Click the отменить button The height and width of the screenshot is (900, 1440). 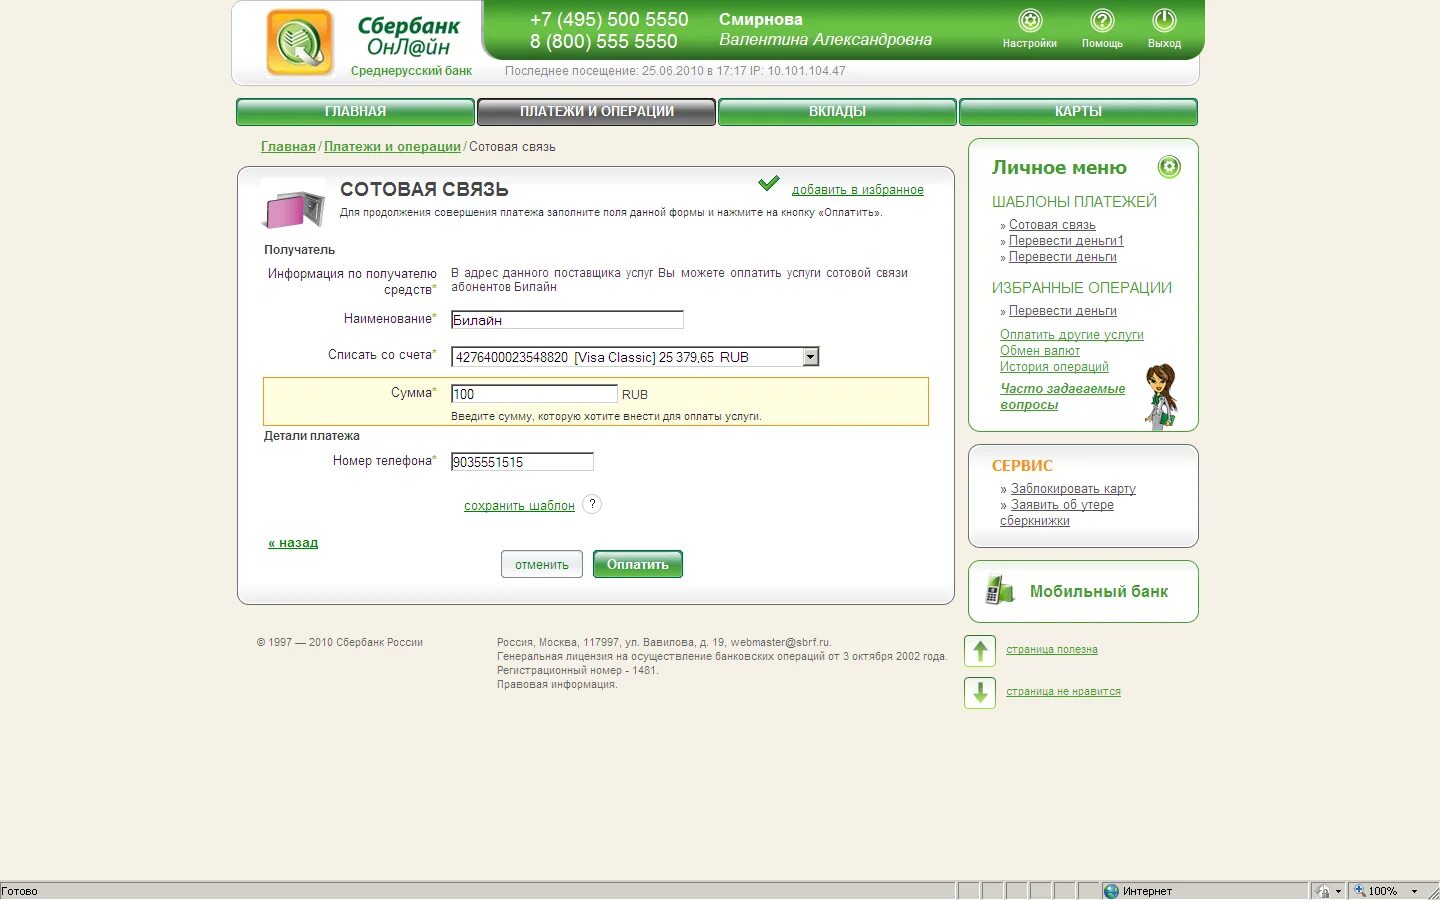(x=542, y=564)
